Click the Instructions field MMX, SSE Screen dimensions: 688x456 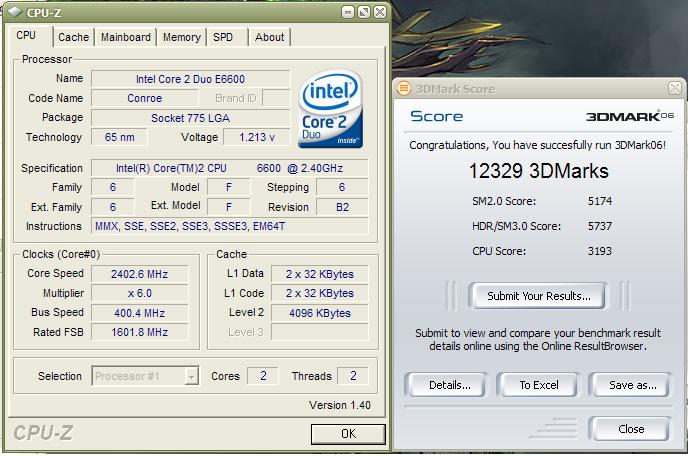tap(230, 226)
